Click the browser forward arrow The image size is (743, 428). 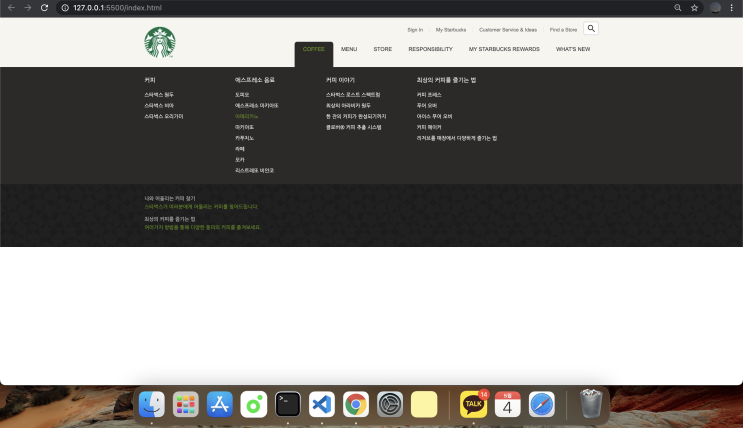(27, 8)
